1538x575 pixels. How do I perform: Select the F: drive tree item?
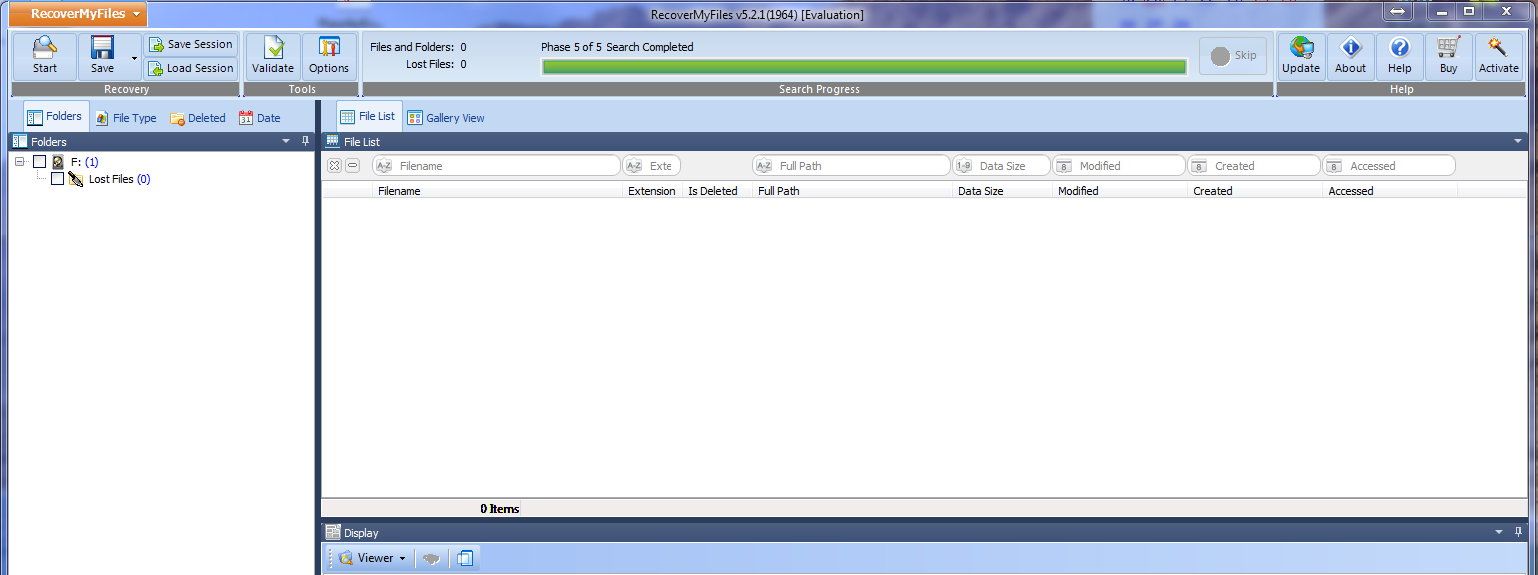click(x=84, y=161)
